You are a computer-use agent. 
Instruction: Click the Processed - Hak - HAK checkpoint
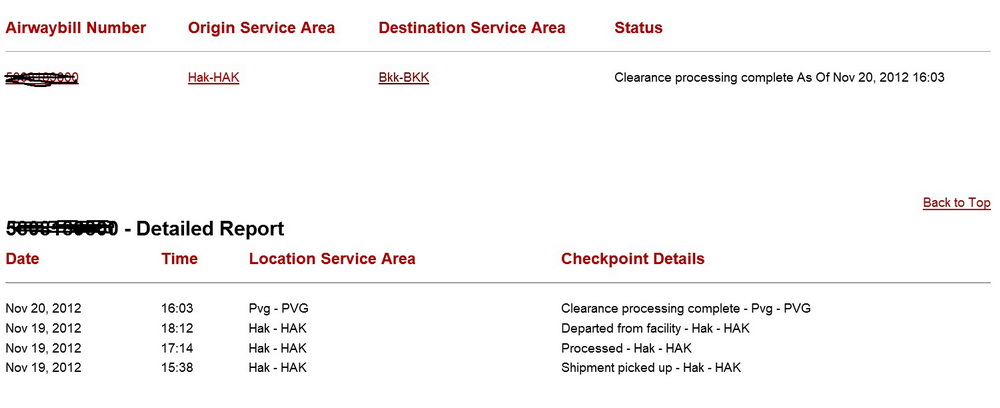(626, 348)
